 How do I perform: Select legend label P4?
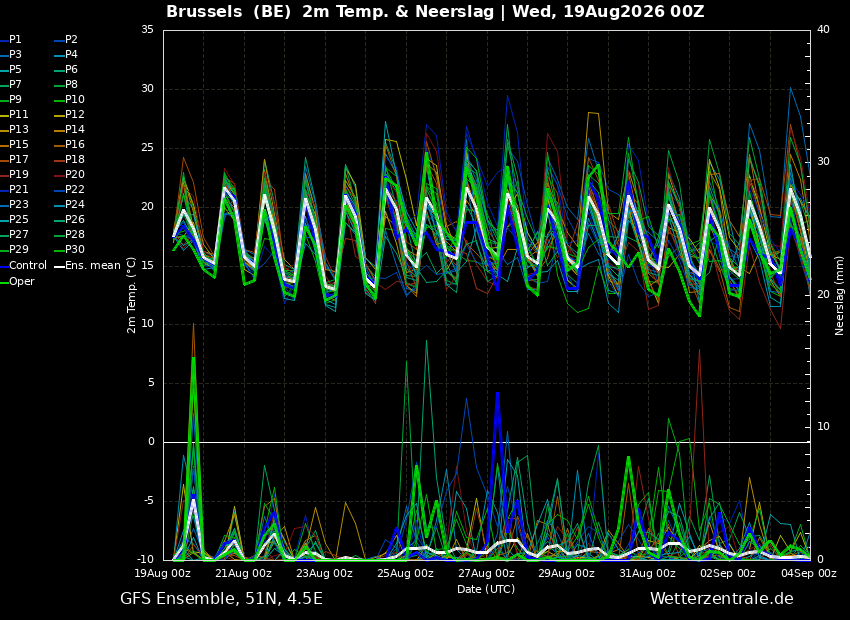point(67,54)
